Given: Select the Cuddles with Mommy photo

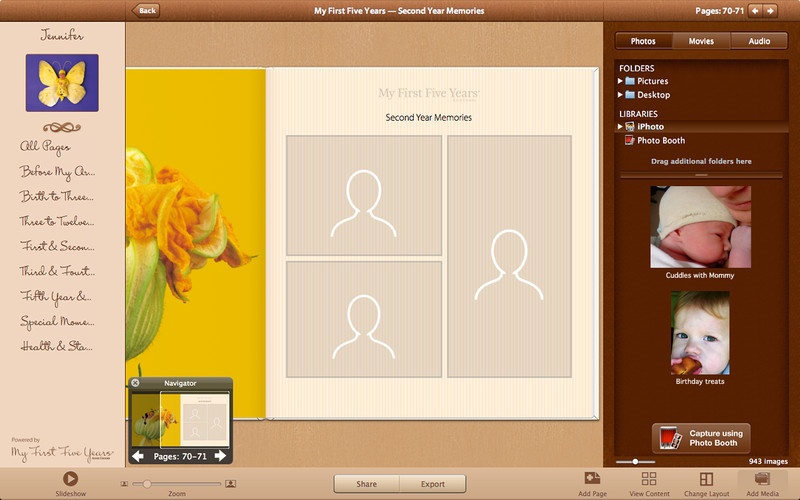Looking at the screenshot, I should tap(699, 226).
